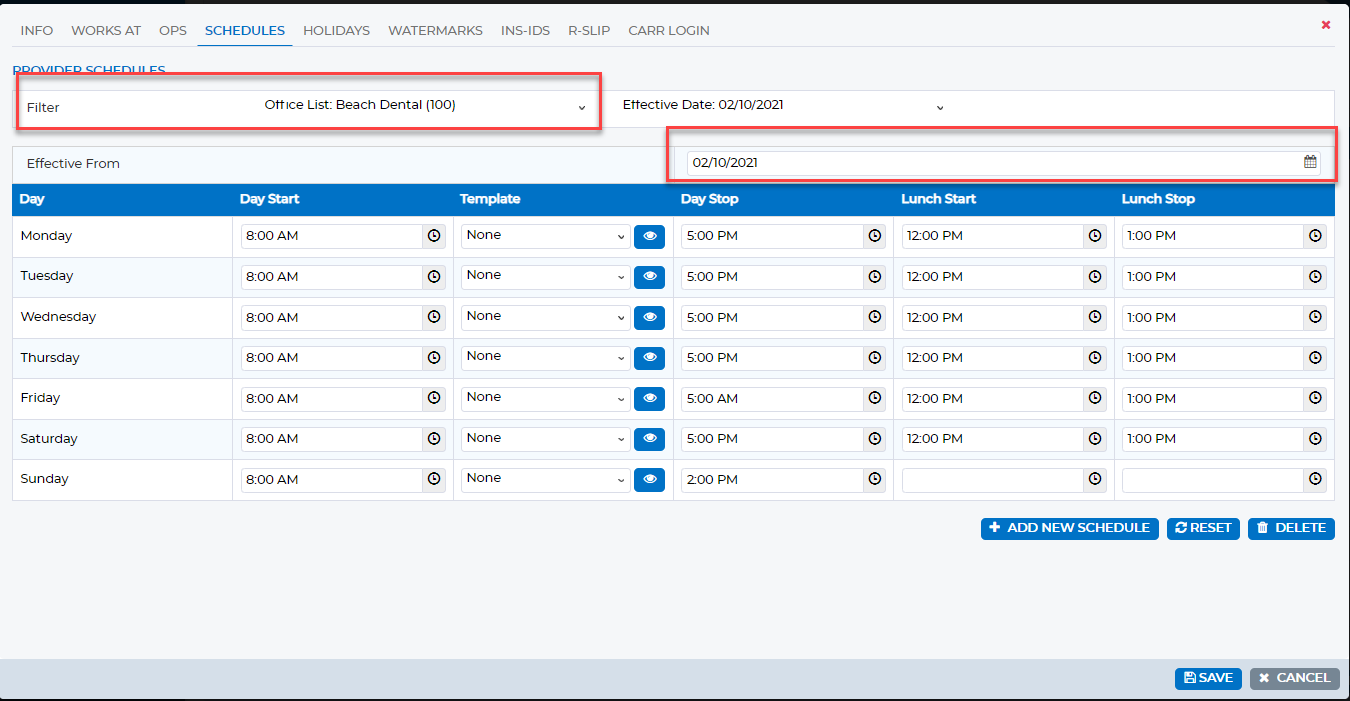Screen dimensions: 1350x701
Task: Open Saturday Template dropdown
Action: click(x=545, y=439)
